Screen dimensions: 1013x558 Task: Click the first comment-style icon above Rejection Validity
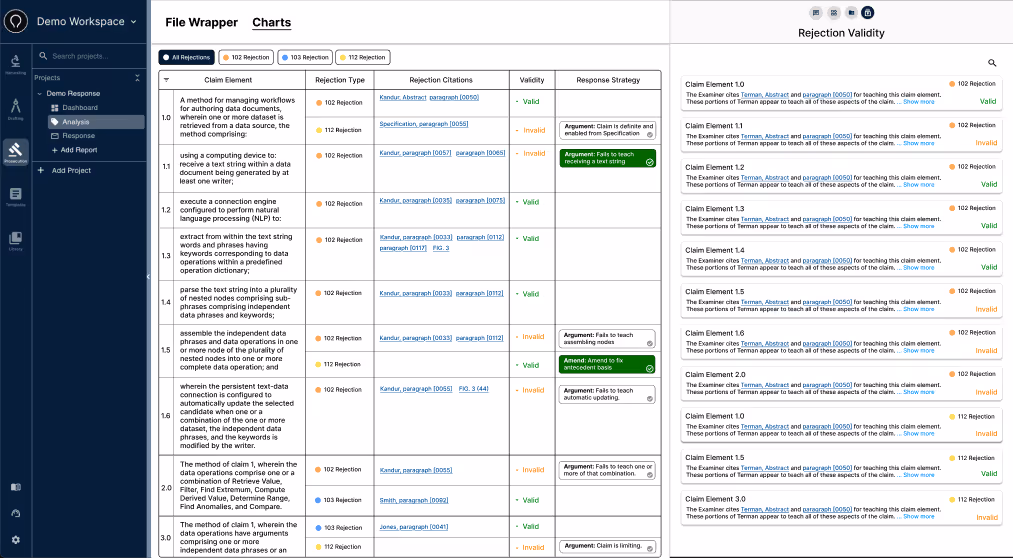[816, 12]
